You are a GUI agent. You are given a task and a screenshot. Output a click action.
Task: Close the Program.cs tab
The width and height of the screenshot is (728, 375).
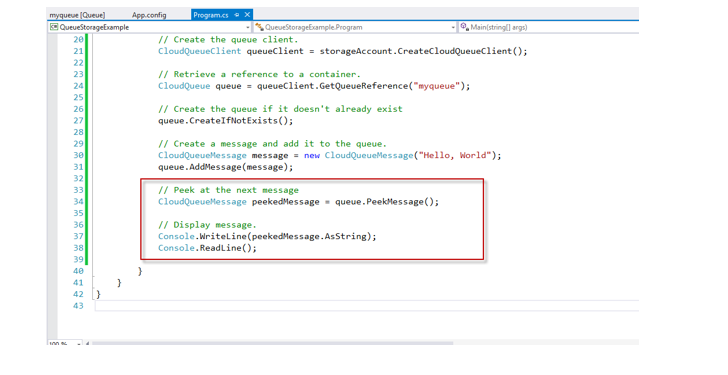point(247,15)
